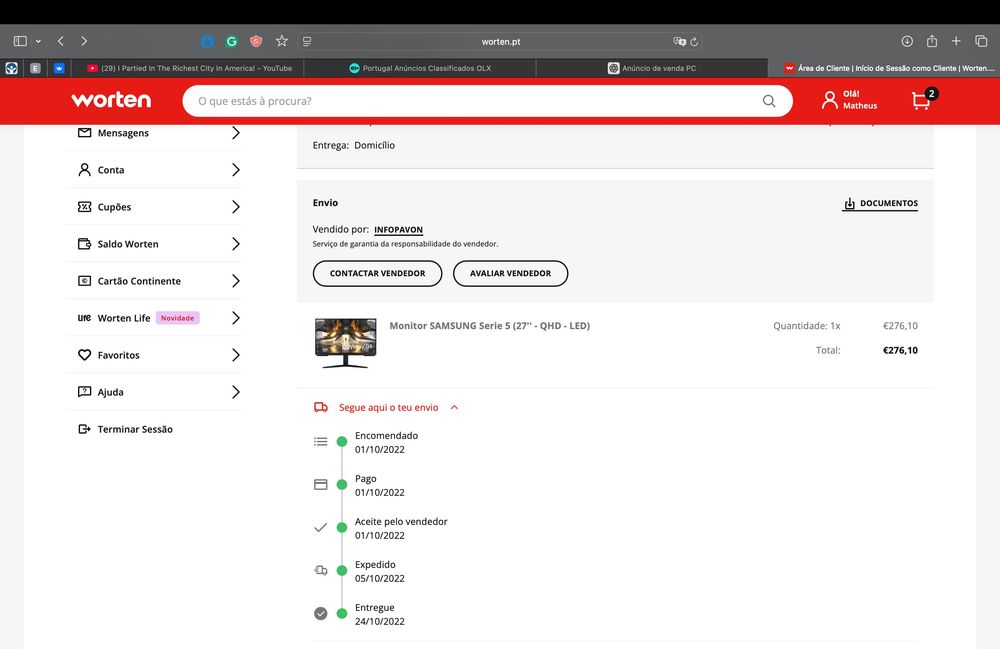Click the 'Aceite pelo vendedor' checkmark icon
1000x649 pixels.
click(321, 527)
